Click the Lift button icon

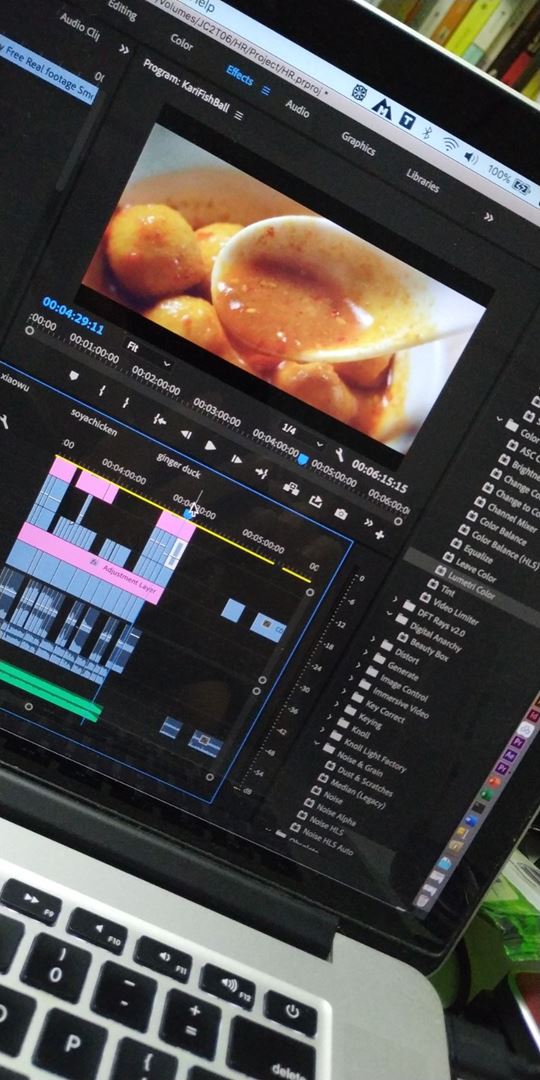[291, 488]
